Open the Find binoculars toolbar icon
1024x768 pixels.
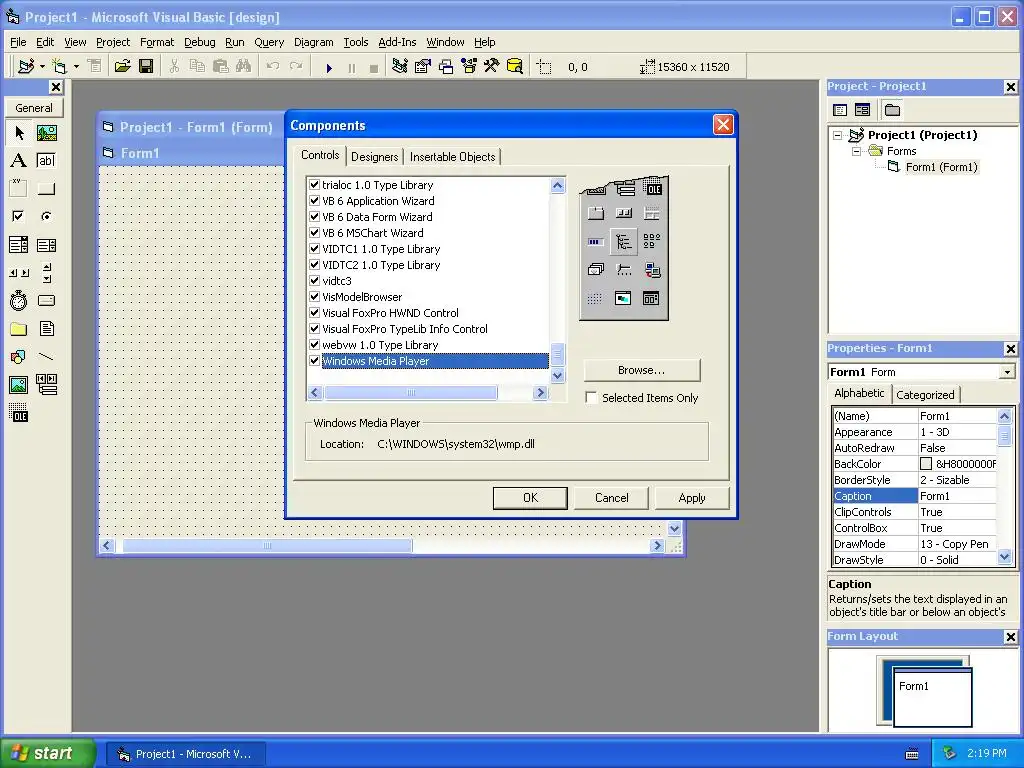point(244,67)
